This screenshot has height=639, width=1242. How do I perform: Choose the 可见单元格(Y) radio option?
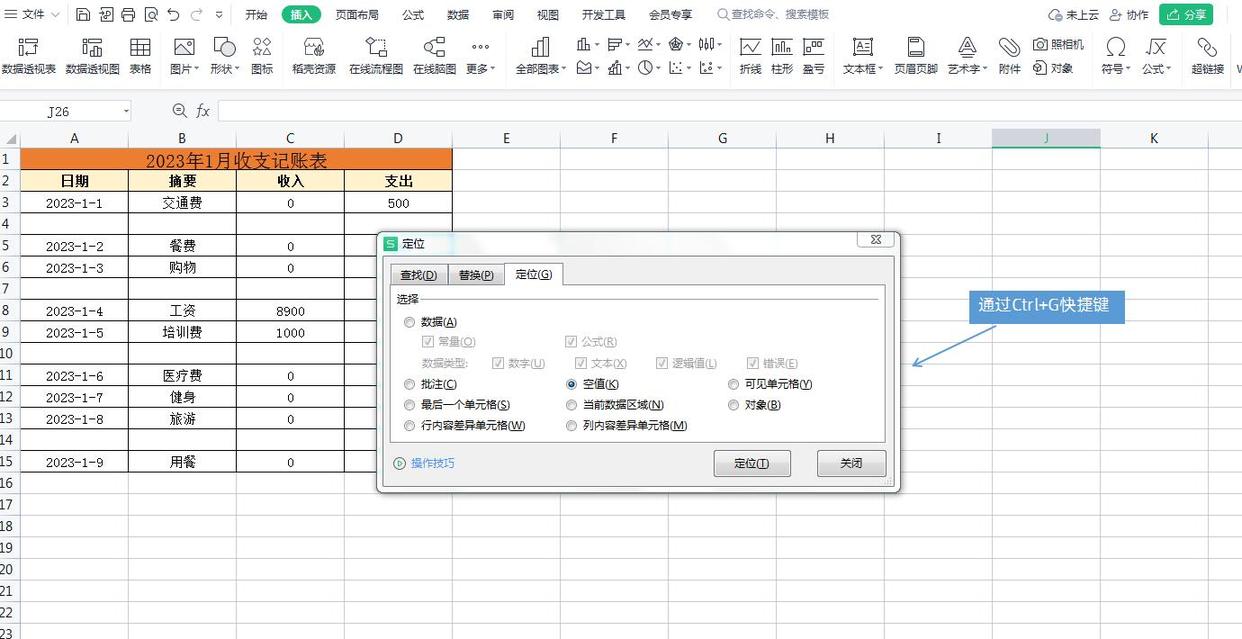point(771,384)
